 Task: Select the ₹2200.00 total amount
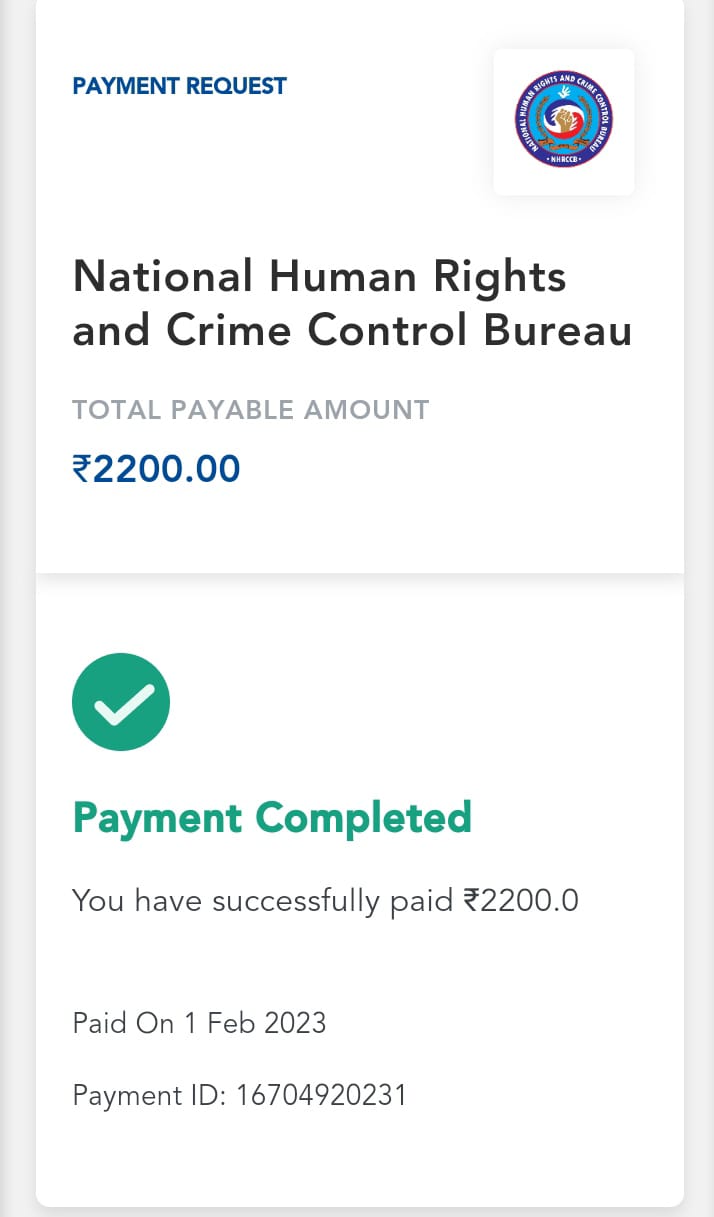(157, 468)
